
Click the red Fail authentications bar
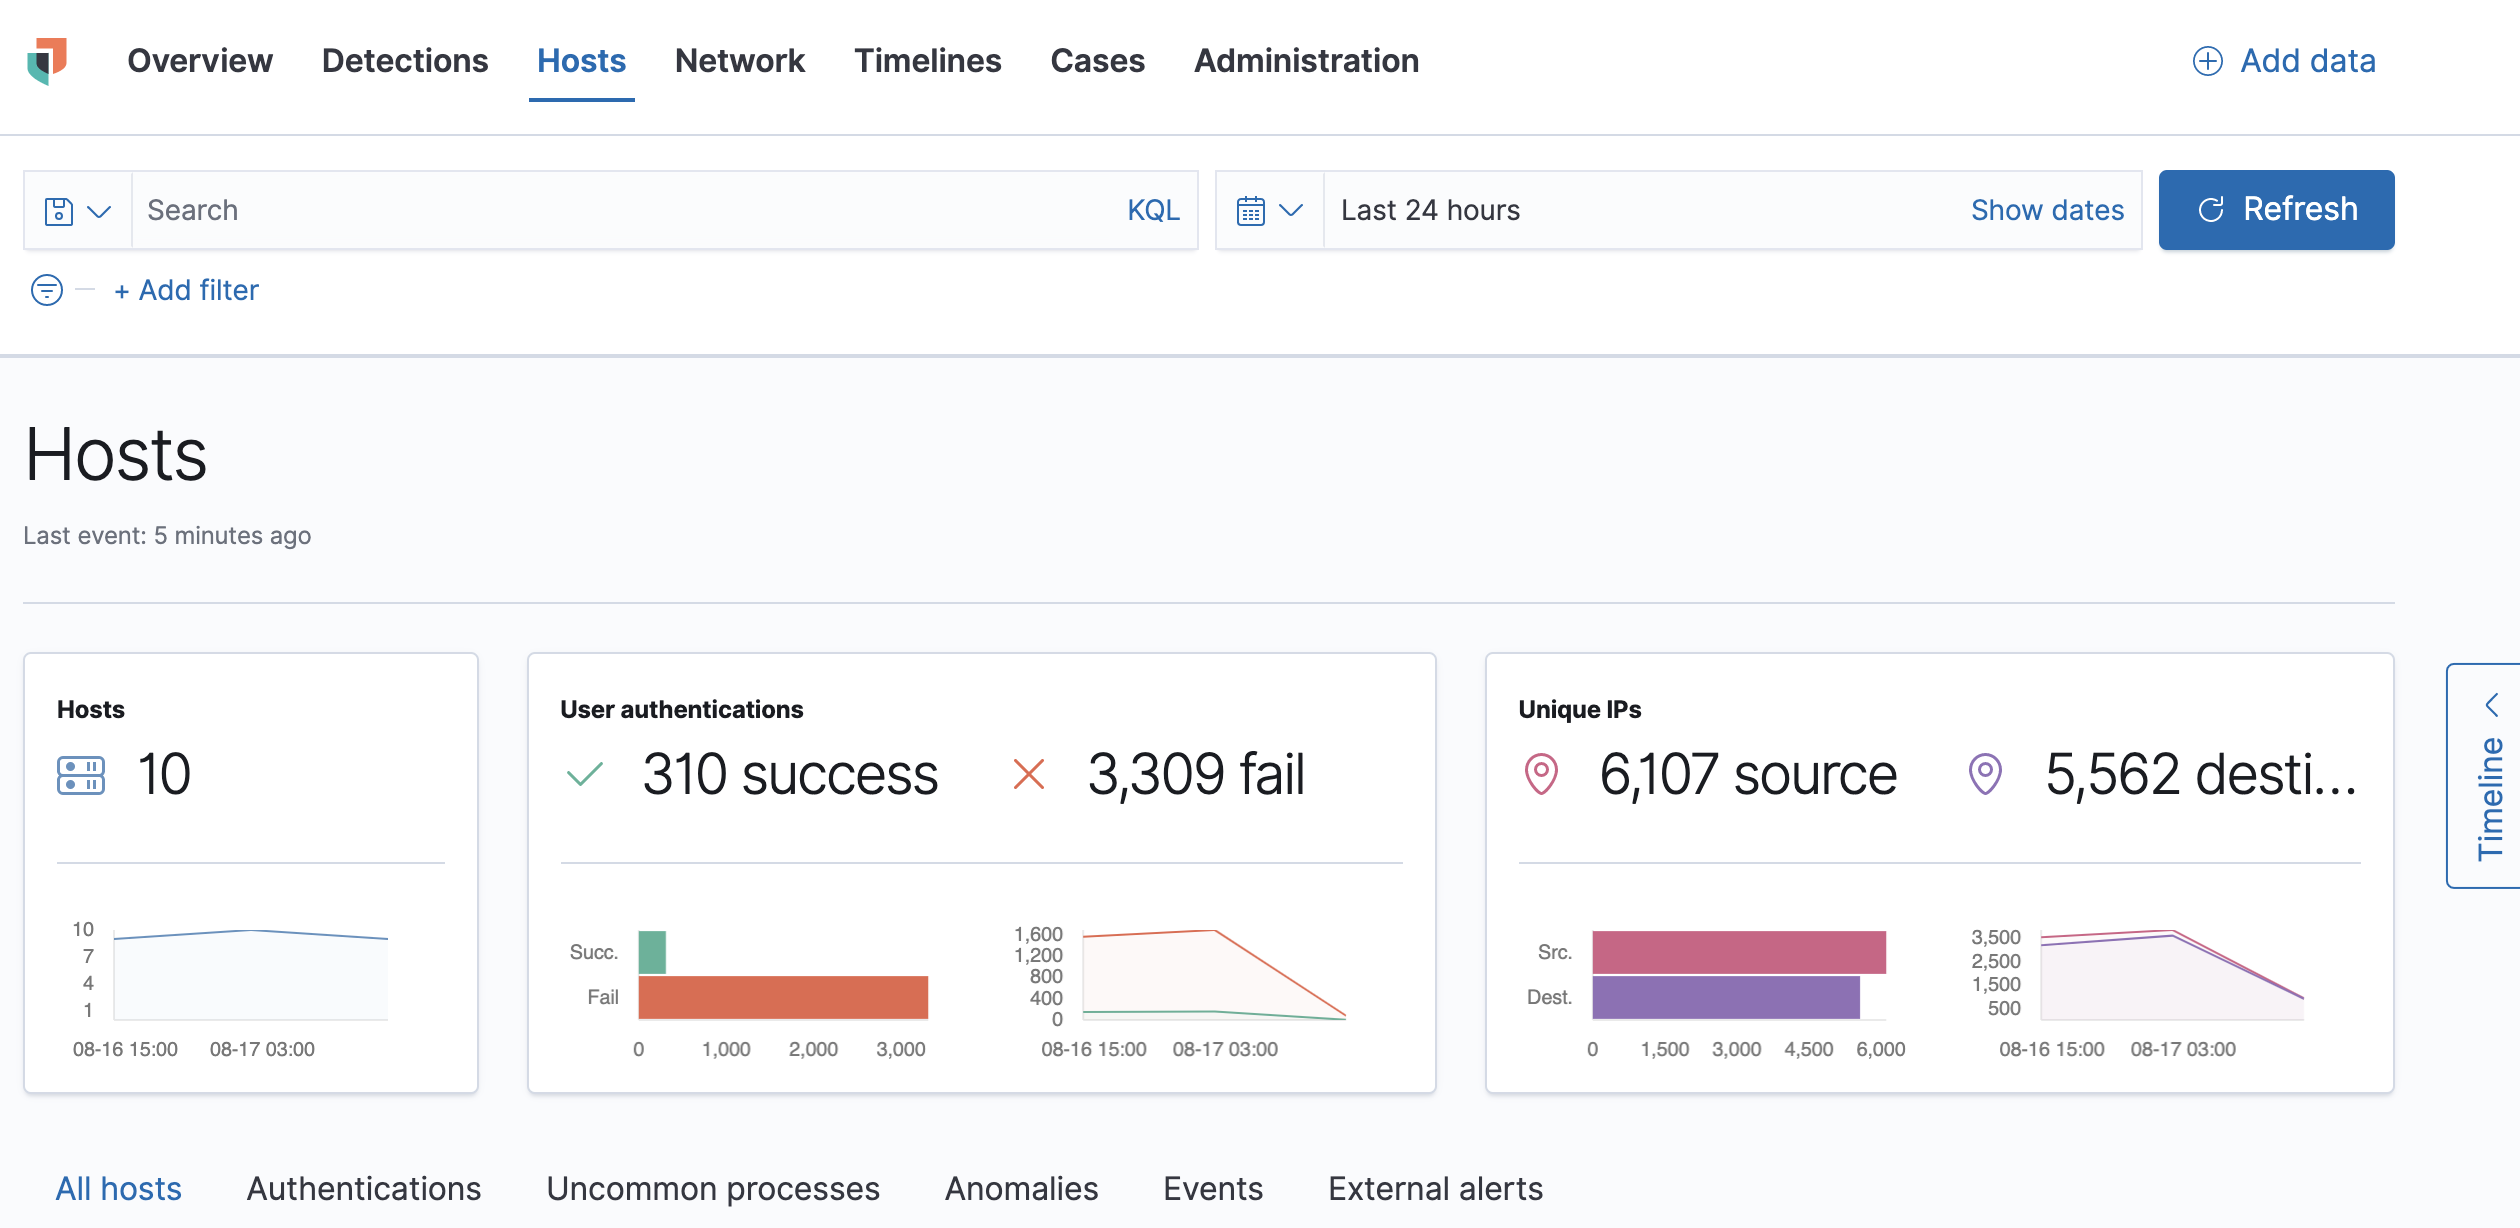click(782, 997)
